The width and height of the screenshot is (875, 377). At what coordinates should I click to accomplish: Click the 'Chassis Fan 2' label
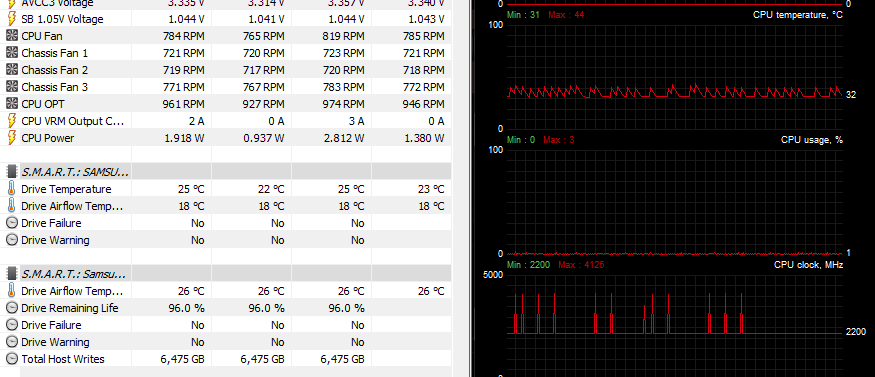tap(55, 70)
